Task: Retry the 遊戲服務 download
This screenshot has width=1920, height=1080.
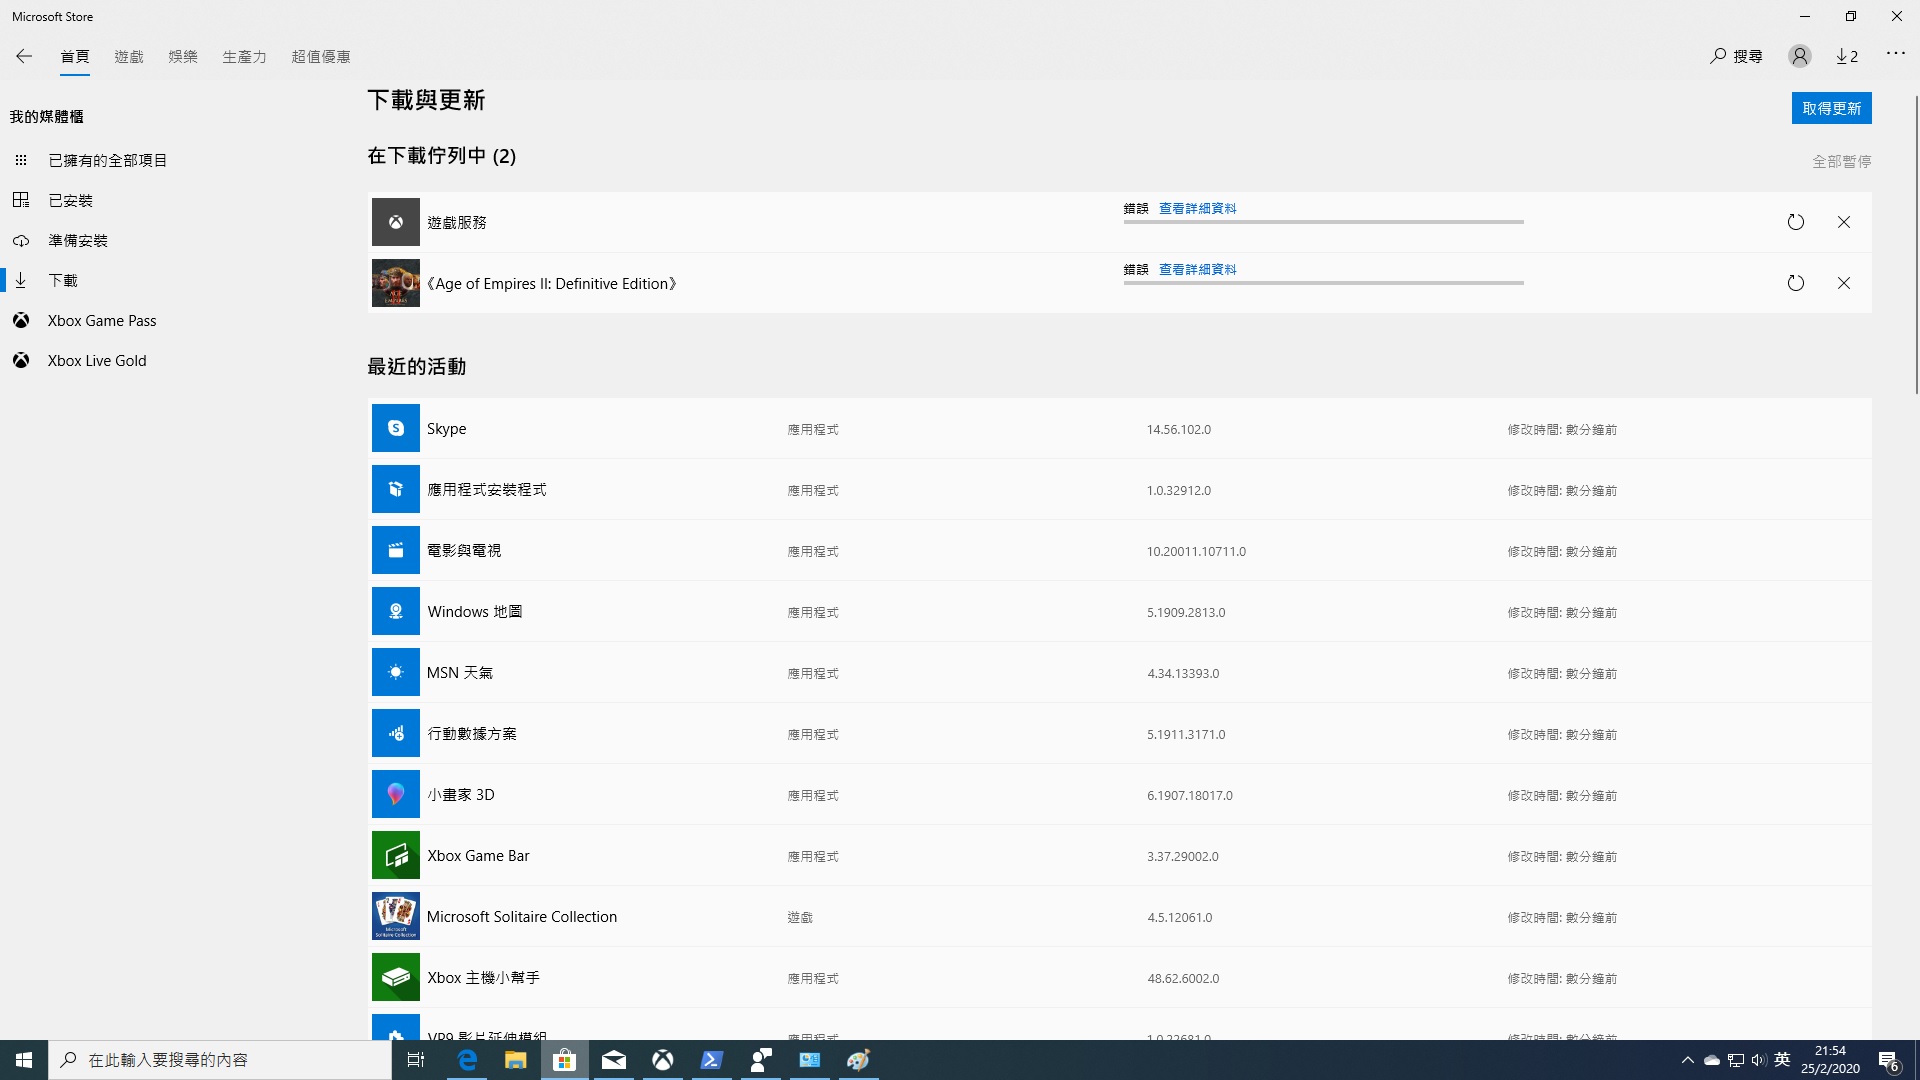Action: coord(1796,222)
